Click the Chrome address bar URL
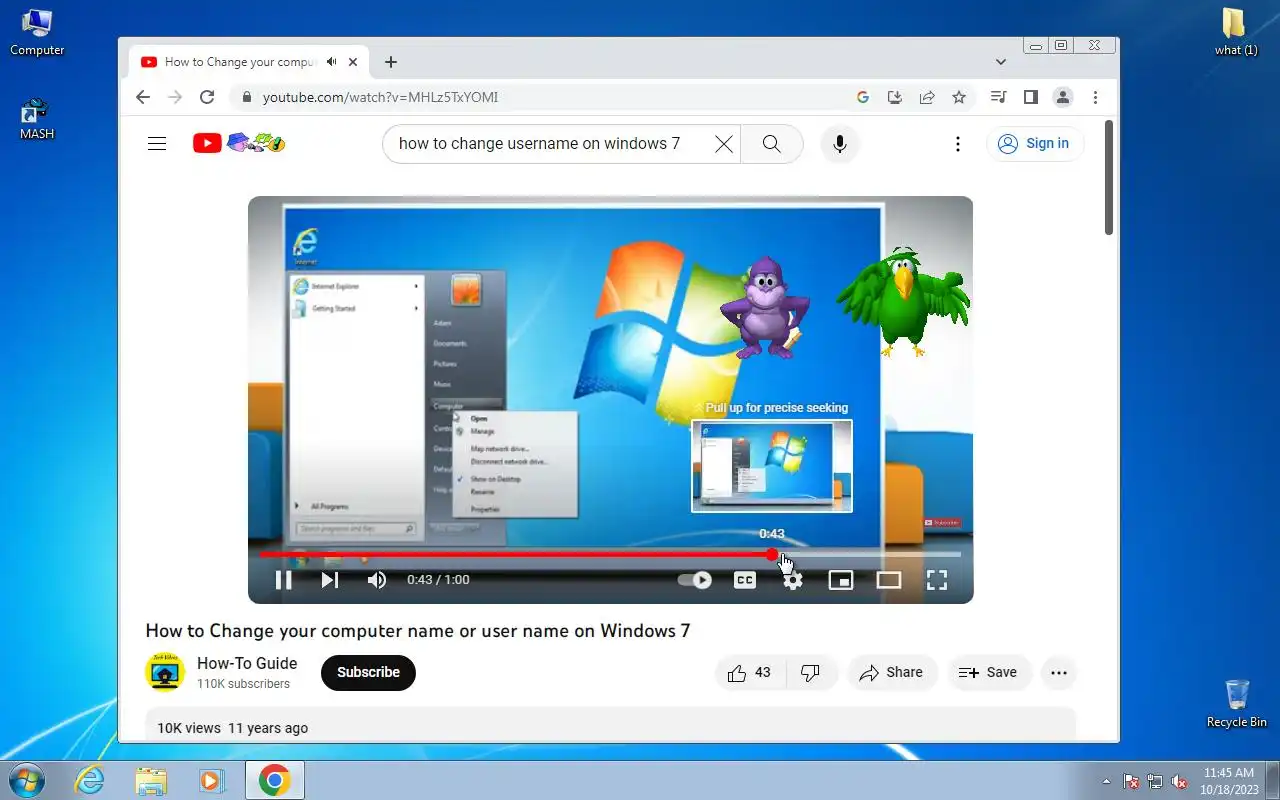Image resolution: width=1280 pixels, height=800 pixels. (380, 97)
